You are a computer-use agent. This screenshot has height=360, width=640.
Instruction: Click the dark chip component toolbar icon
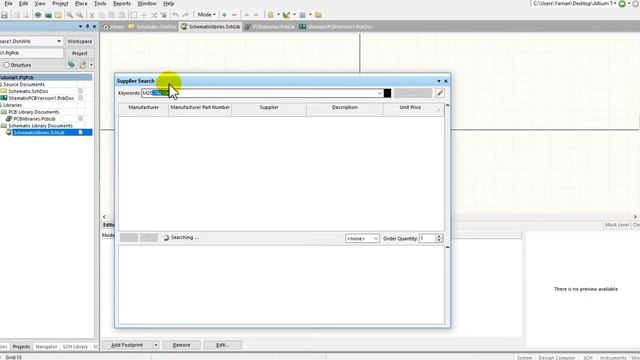[38, 15]
